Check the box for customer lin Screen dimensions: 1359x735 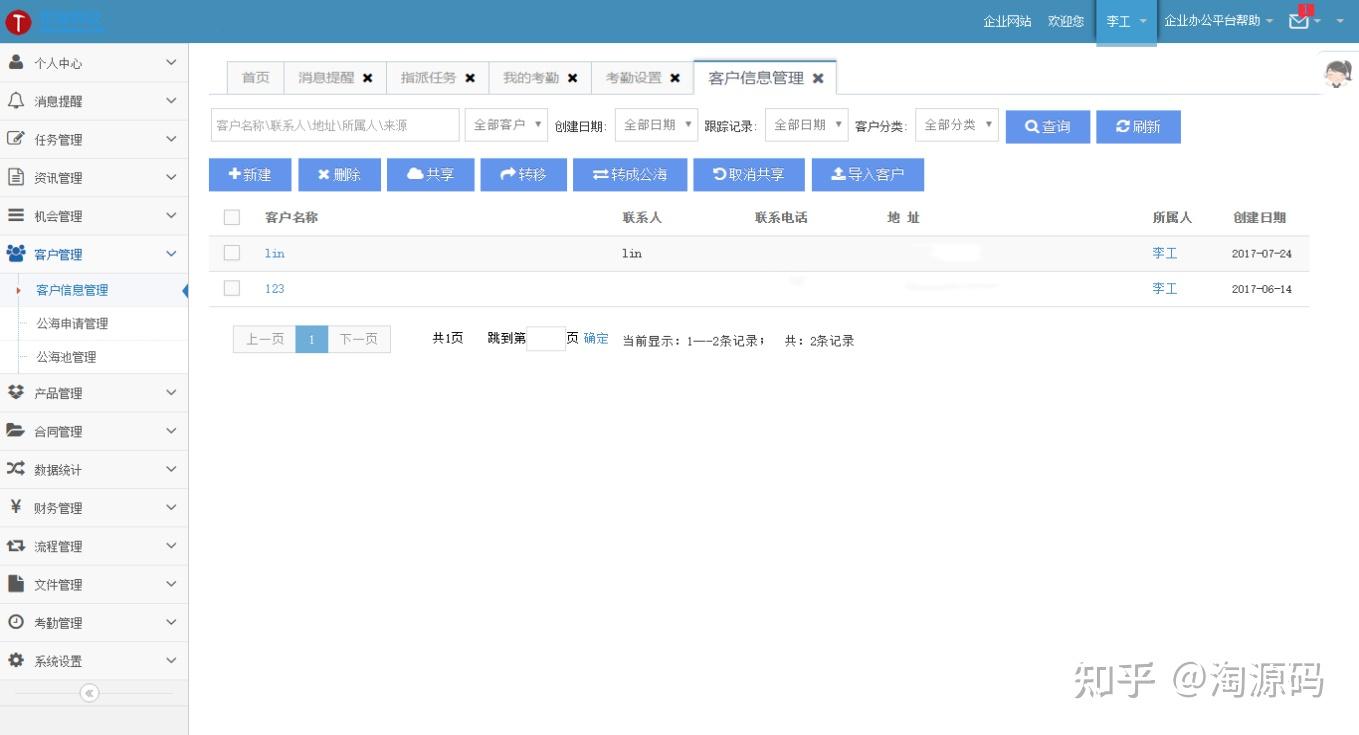pyautogui.click(x=232, y=253)
